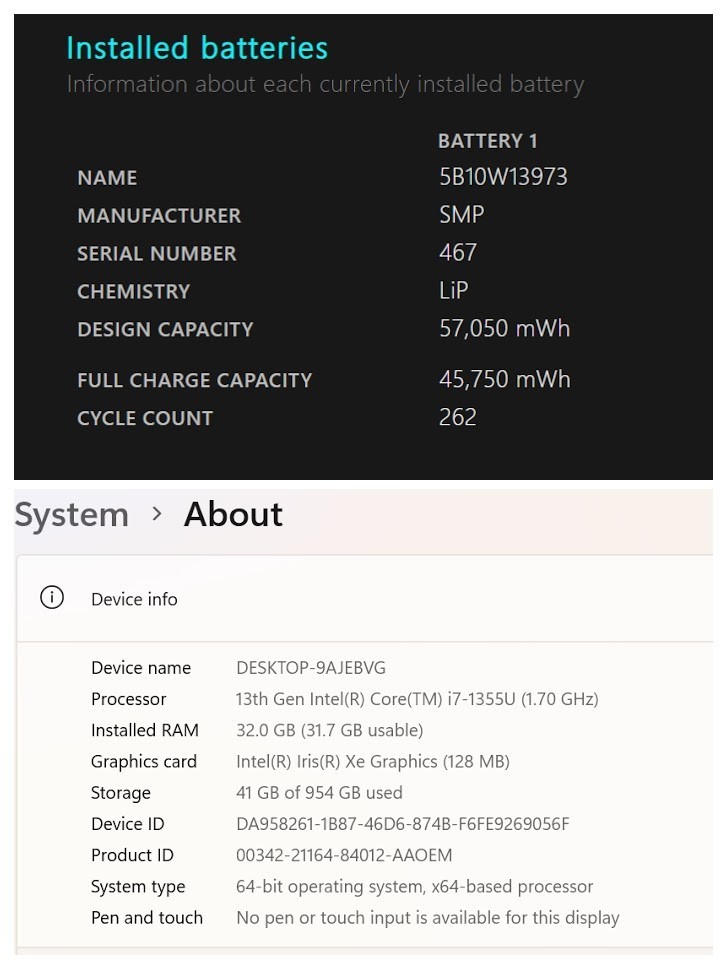Click the manufacturer value SMP

pos(461,215)
